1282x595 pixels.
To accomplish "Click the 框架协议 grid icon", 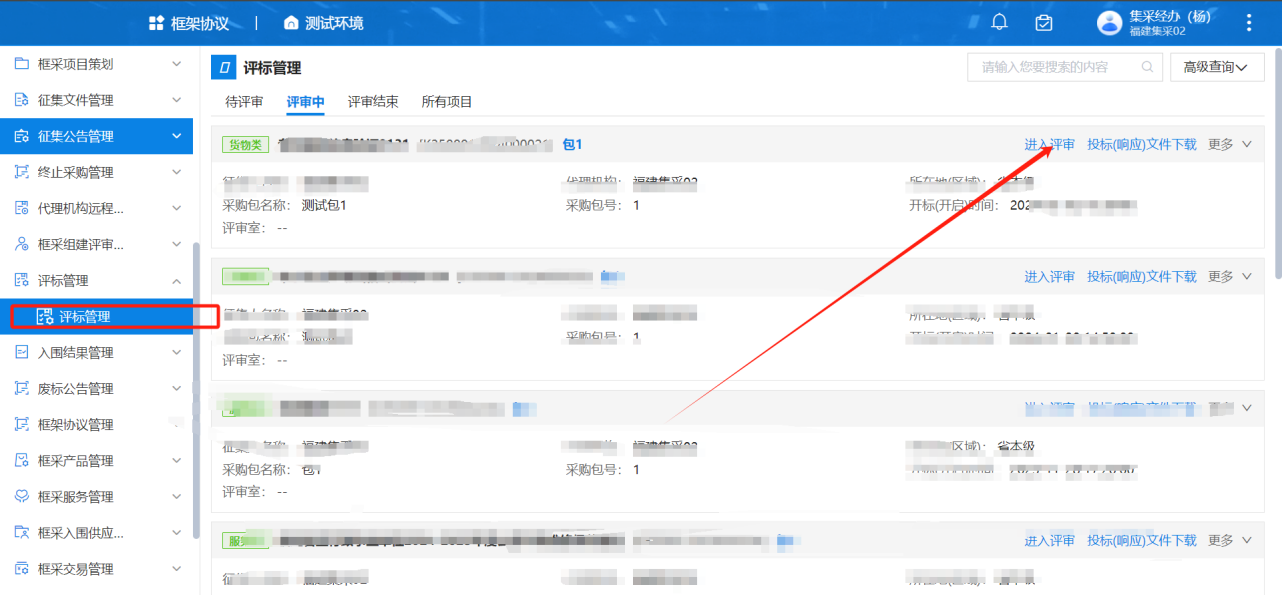I will (156, 22).
